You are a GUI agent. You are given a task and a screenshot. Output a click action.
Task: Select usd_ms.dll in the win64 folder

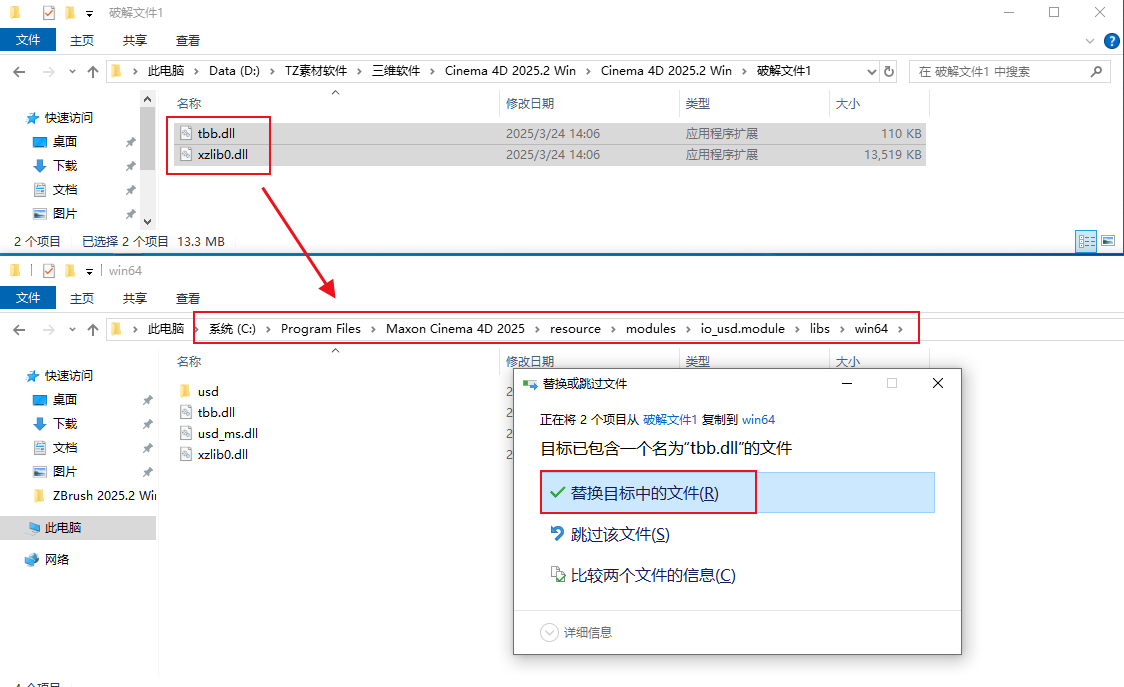coord(227,433)
